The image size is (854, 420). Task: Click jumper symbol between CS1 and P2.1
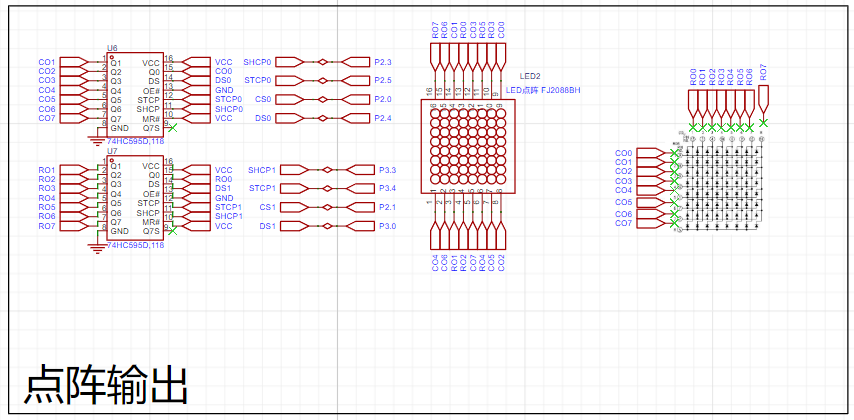[x=327, y=208]
